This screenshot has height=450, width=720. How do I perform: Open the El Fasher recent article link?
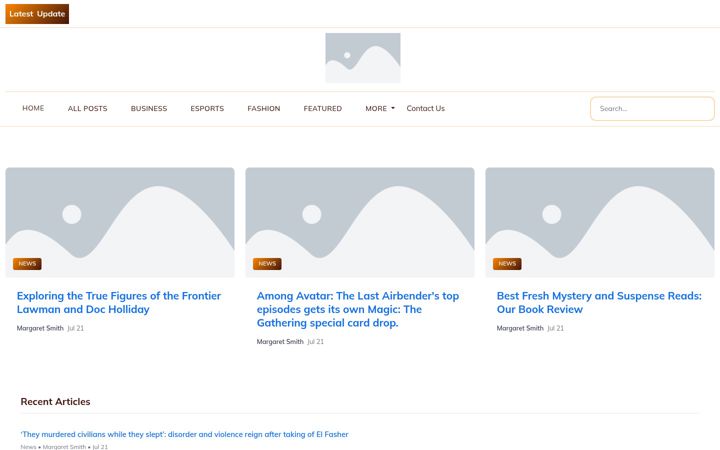184,434
